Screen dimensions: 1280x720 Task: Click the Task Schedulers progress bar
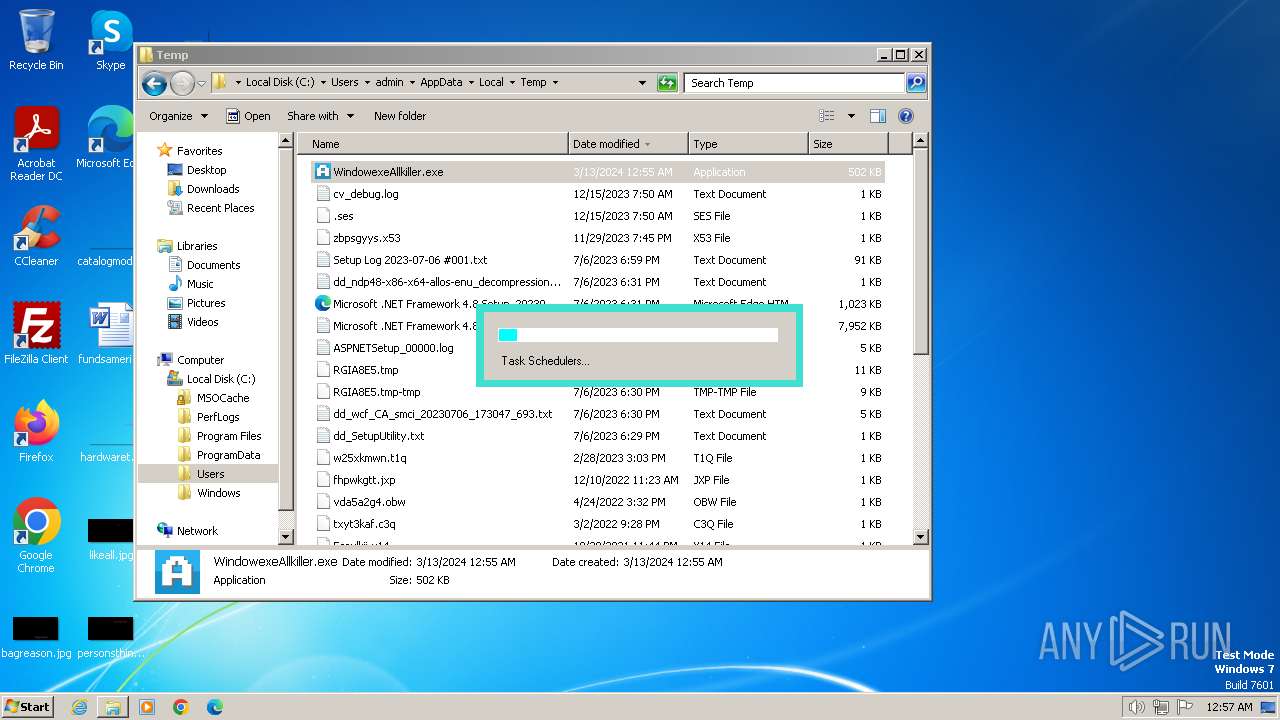tap(638, 335)
